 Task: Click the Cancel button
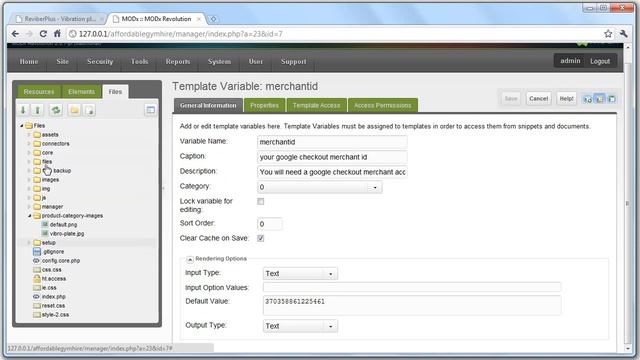tap(538, 99)
